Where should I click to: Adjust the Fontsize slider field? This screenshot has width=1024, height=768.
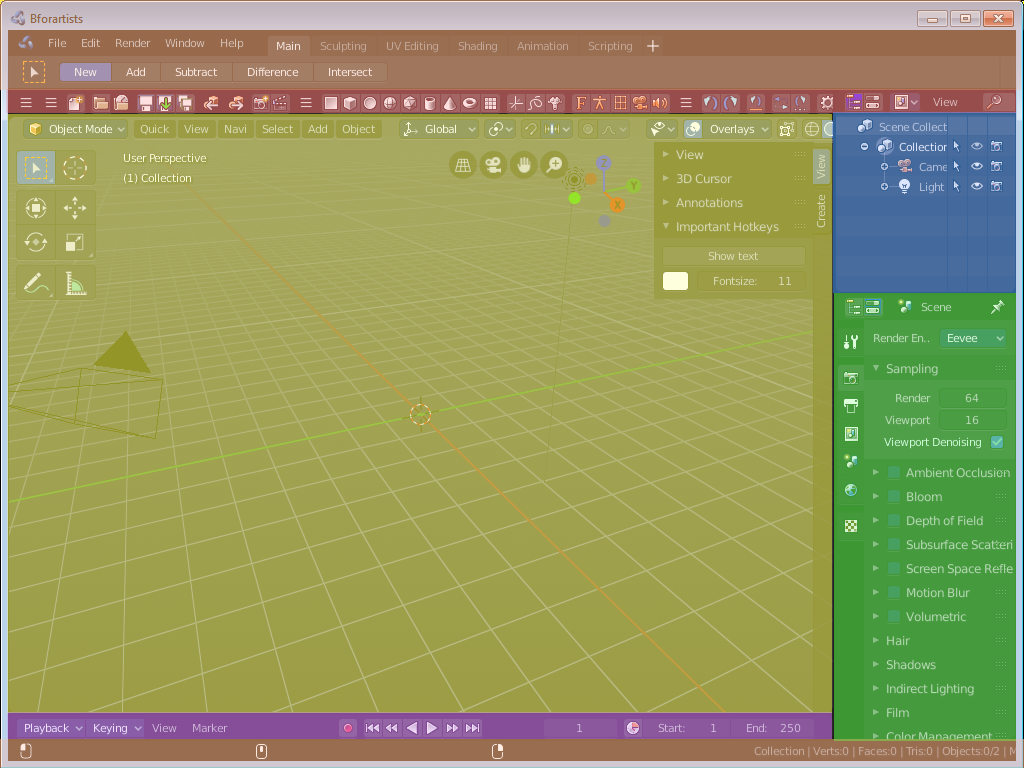(751, 281)
